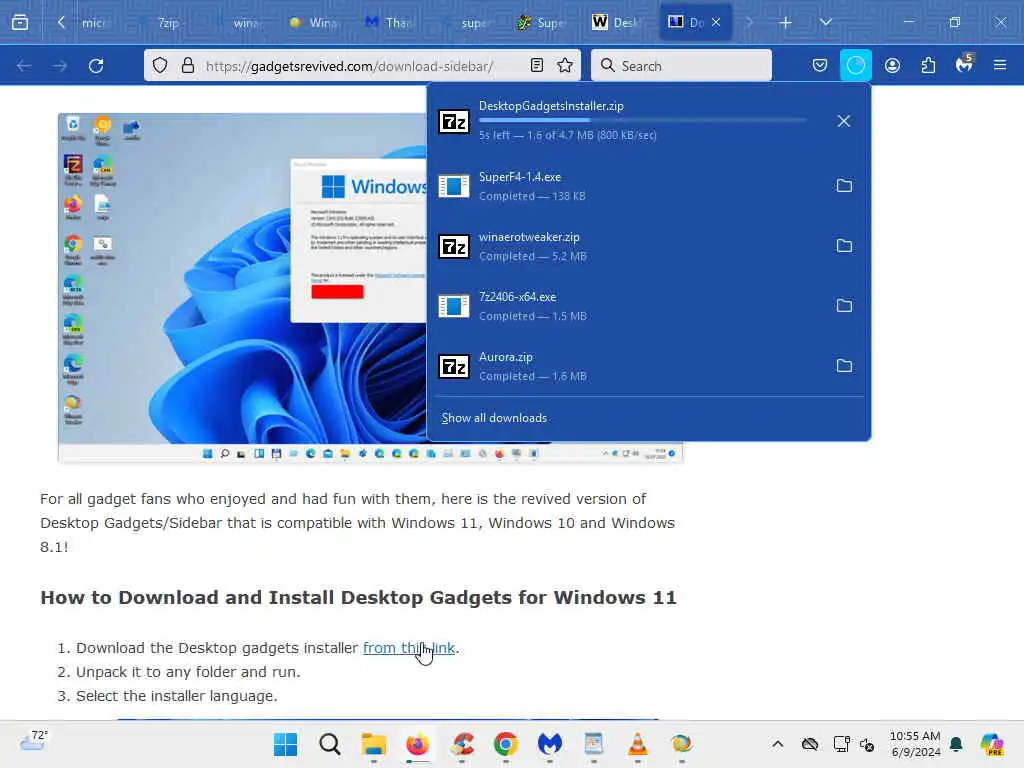Open Google Chrome from taskbar
This screenshot has height=768, width=1024.
(505, 744)
